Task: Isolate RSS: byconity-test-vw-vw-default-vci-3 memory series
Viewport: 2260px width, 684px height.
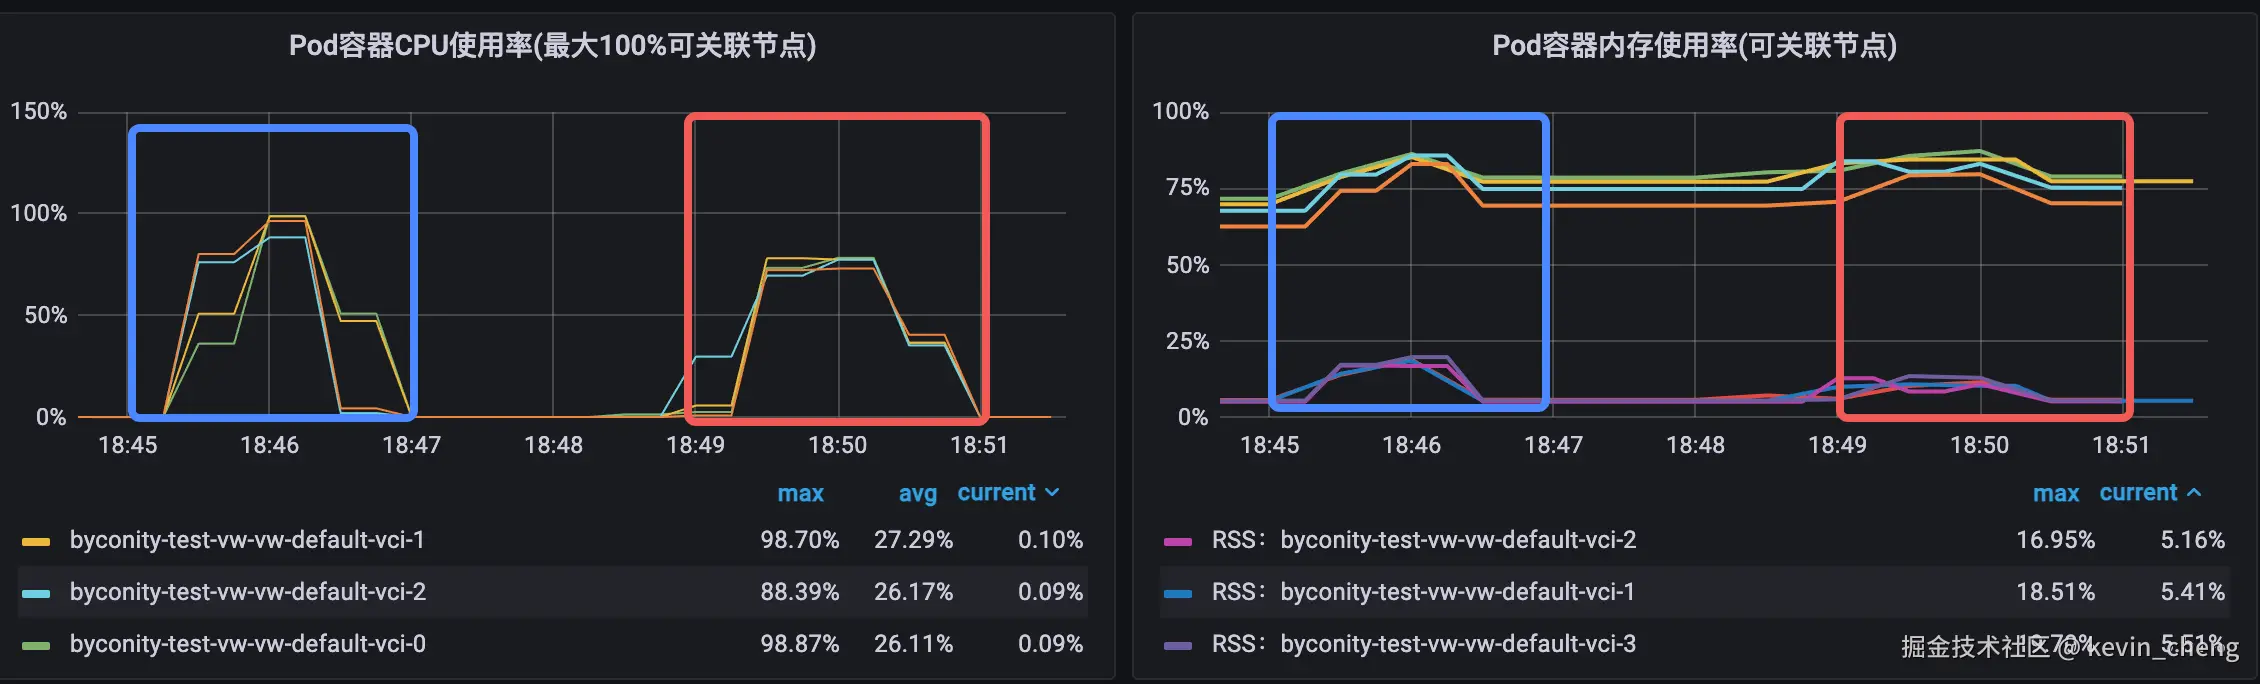Action: [x=1424, y=644]
